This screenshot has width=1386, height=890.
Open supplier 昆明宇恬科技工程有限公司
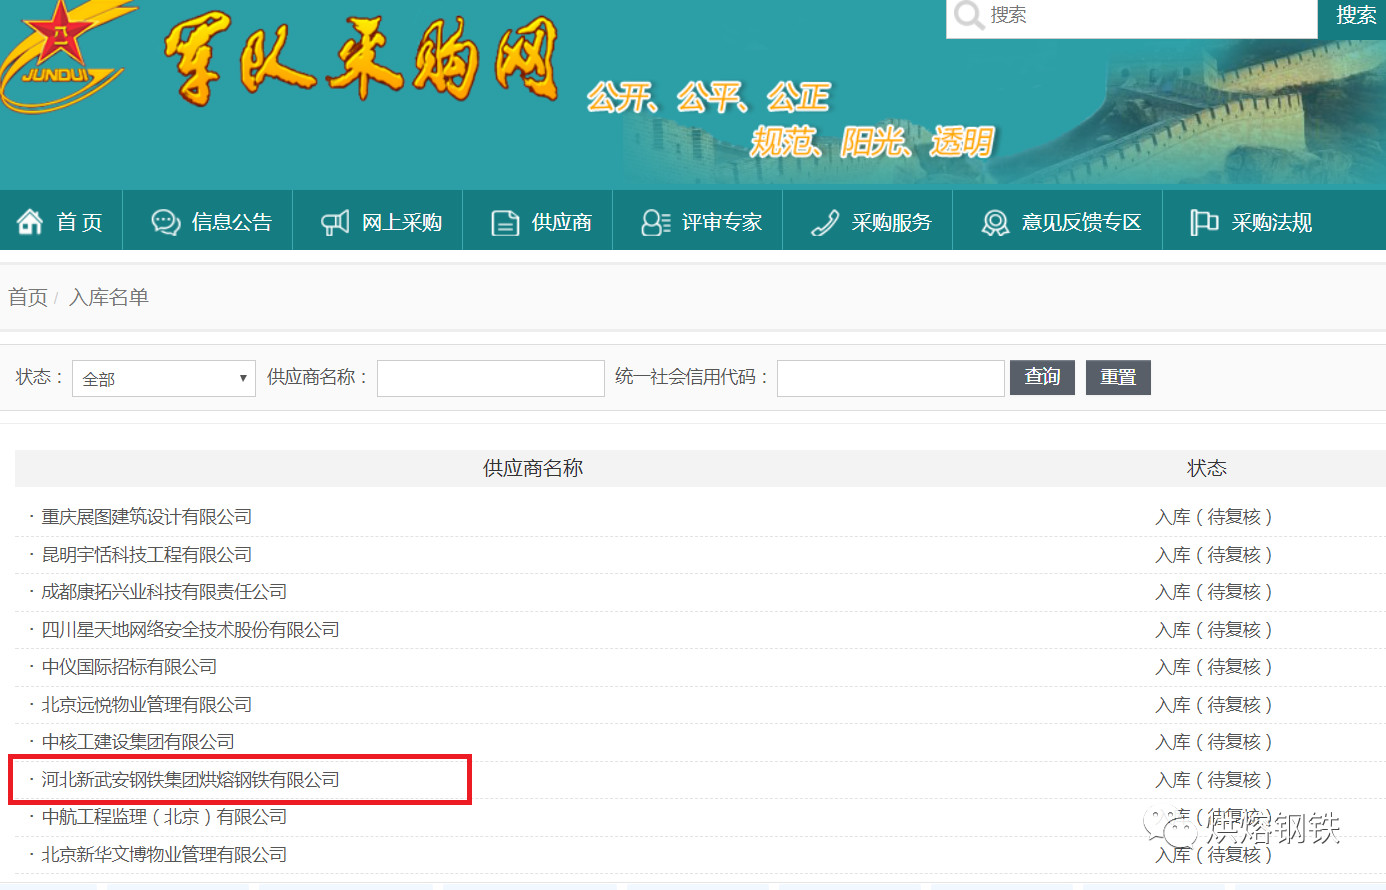(x=147, y=555)
